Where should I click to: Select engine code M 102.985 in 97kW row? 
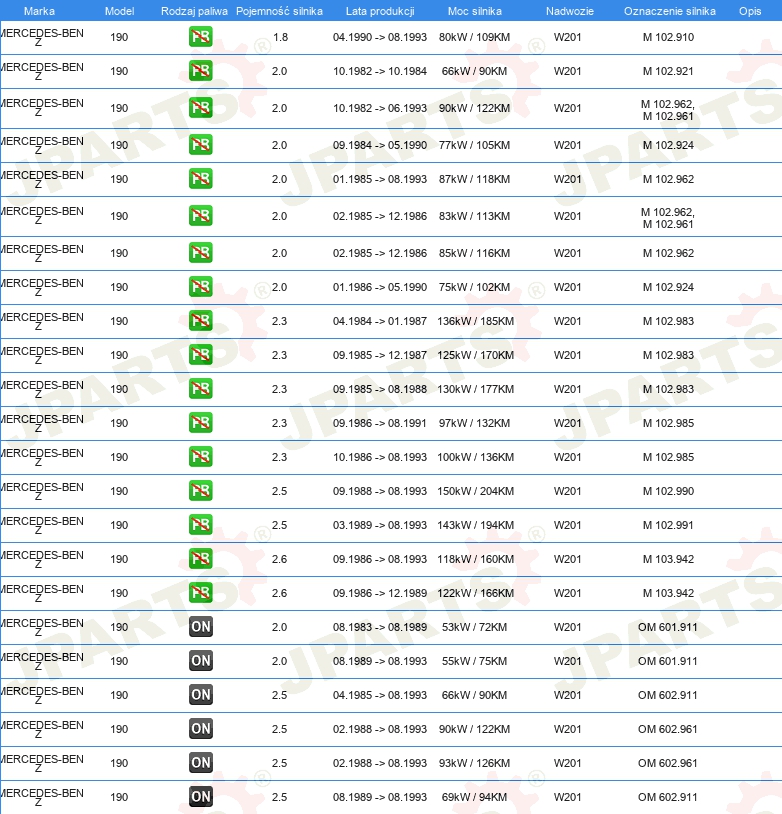[668, 423]
